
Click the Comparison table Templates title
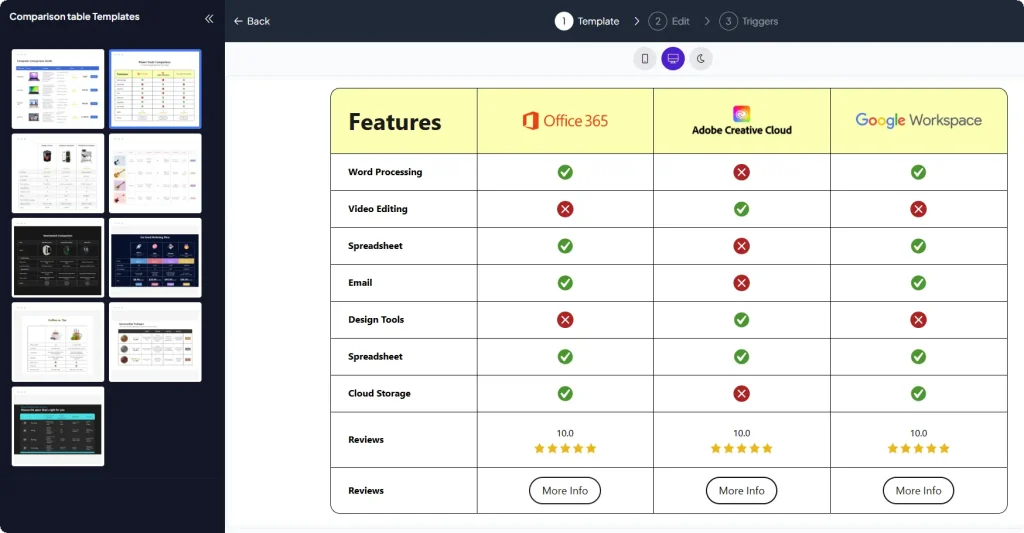74,16
